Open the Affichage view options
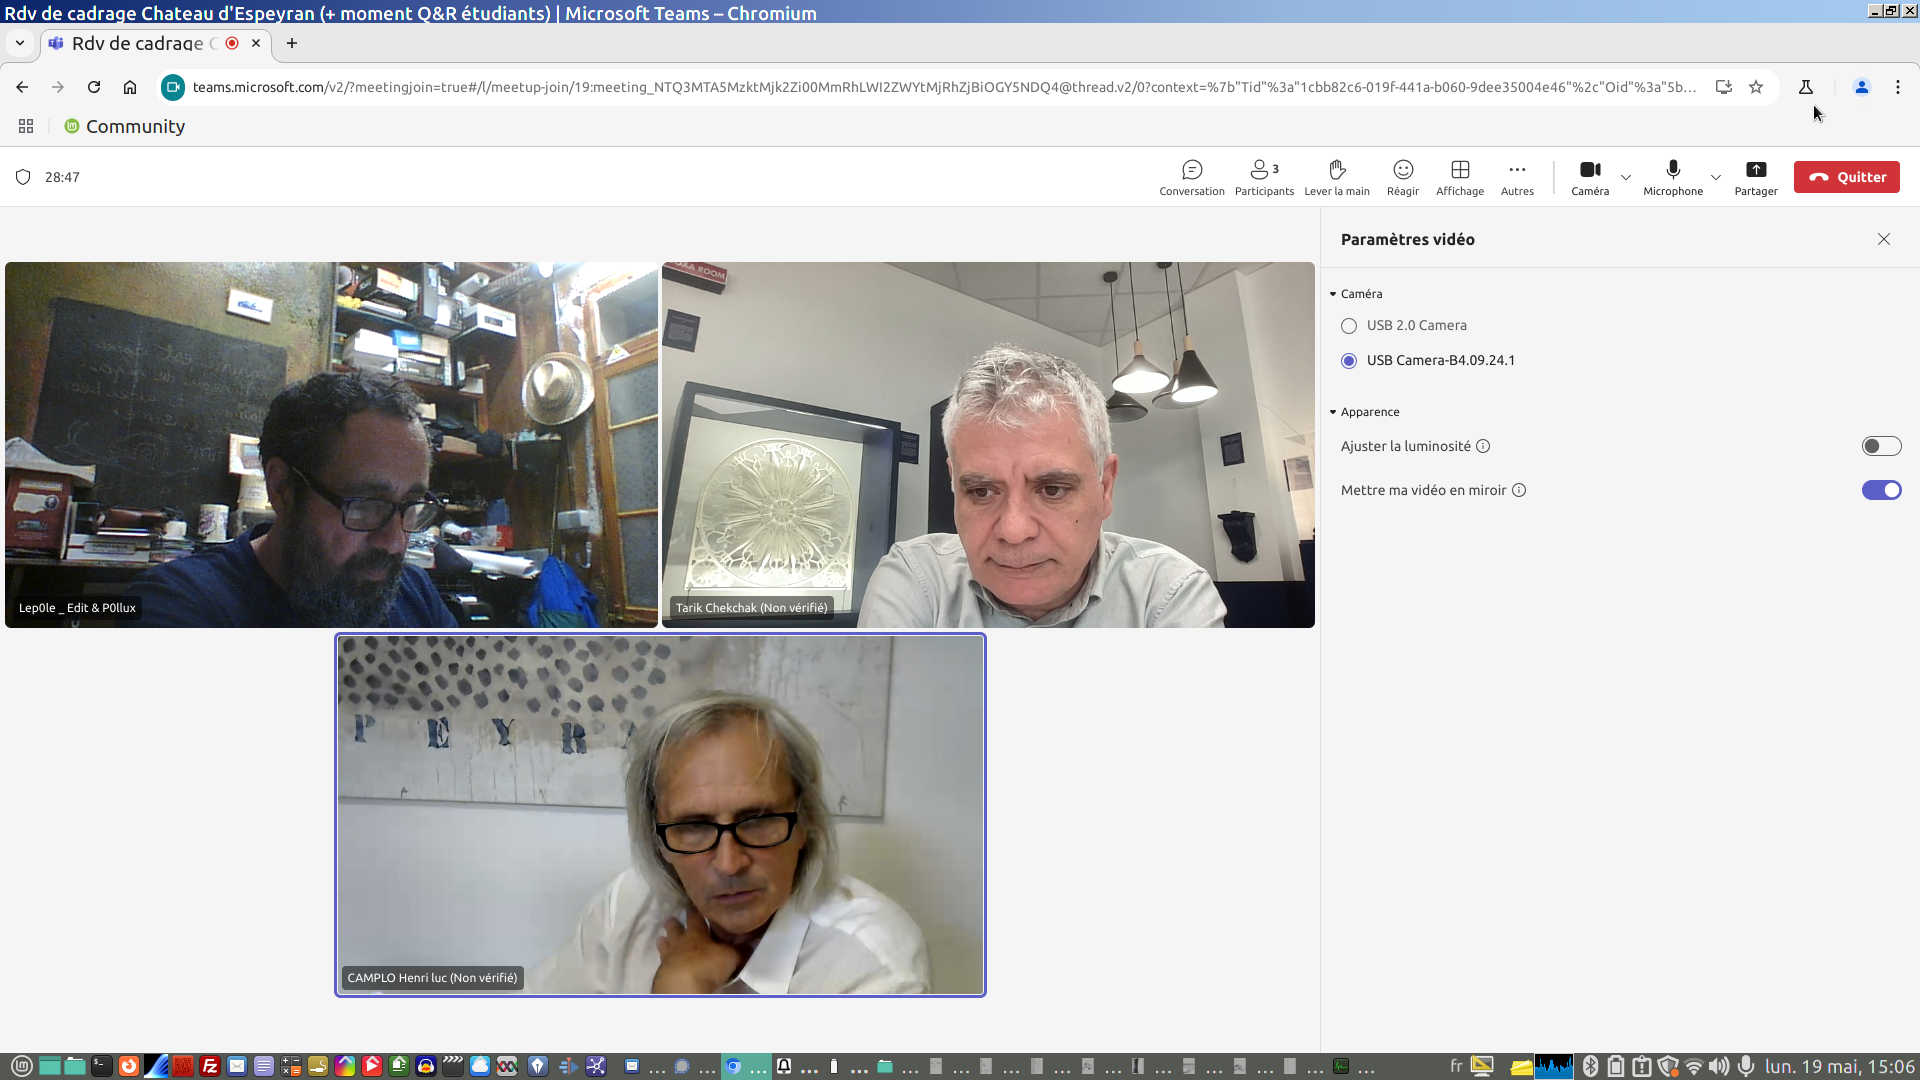 [x=1459, y=177]
